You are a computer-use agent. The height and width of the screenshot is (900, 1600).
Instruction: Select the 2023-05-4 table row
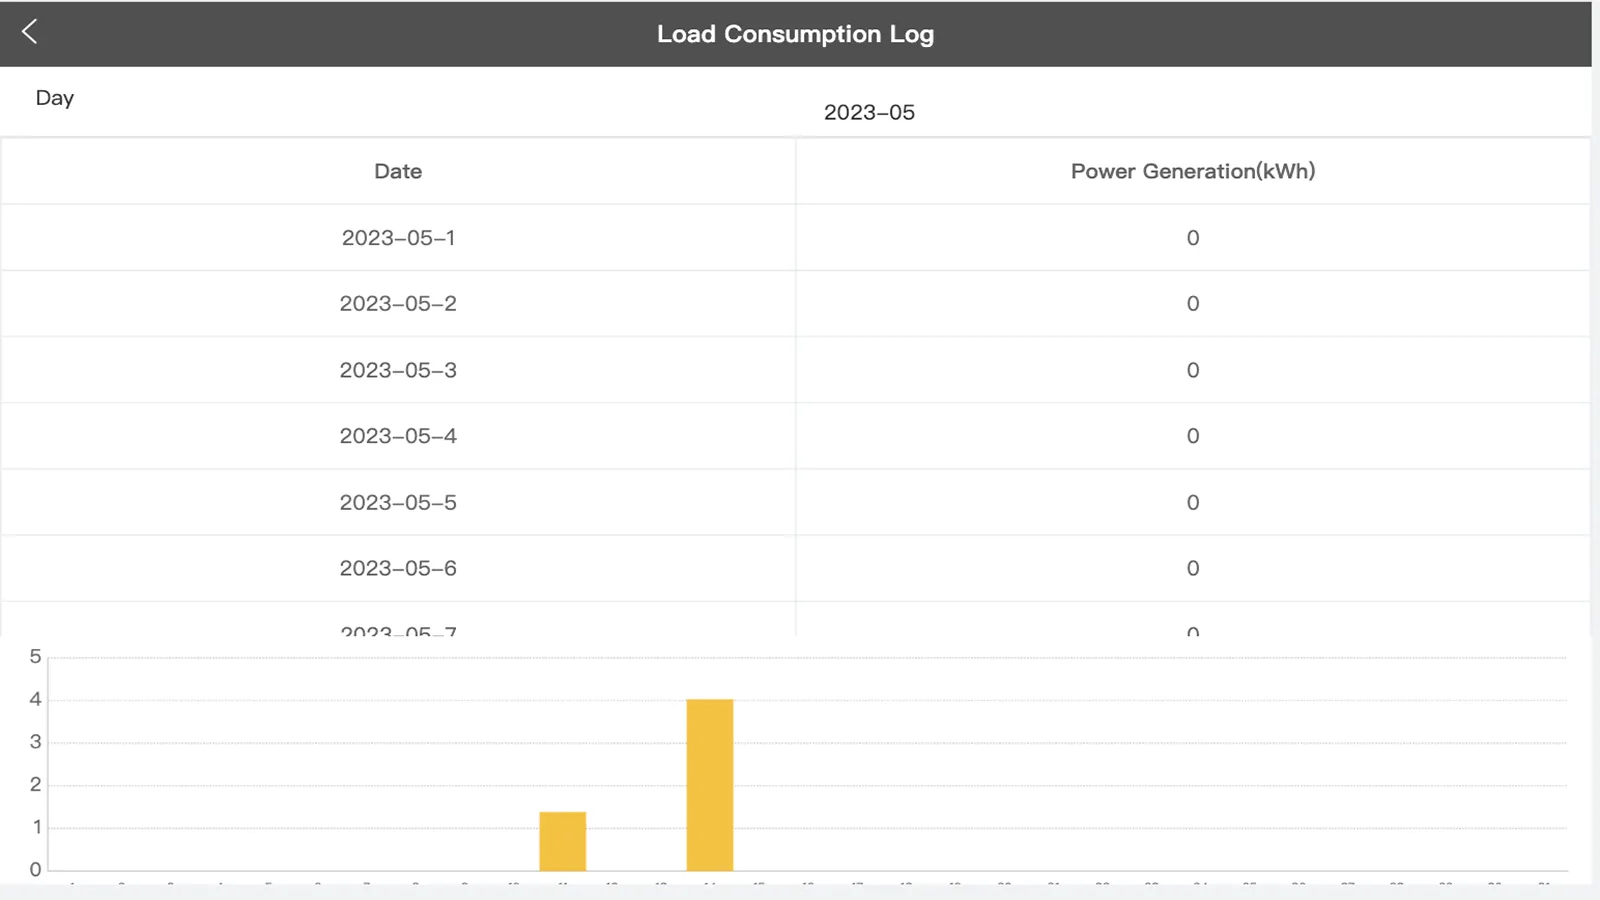click(397, 435)
